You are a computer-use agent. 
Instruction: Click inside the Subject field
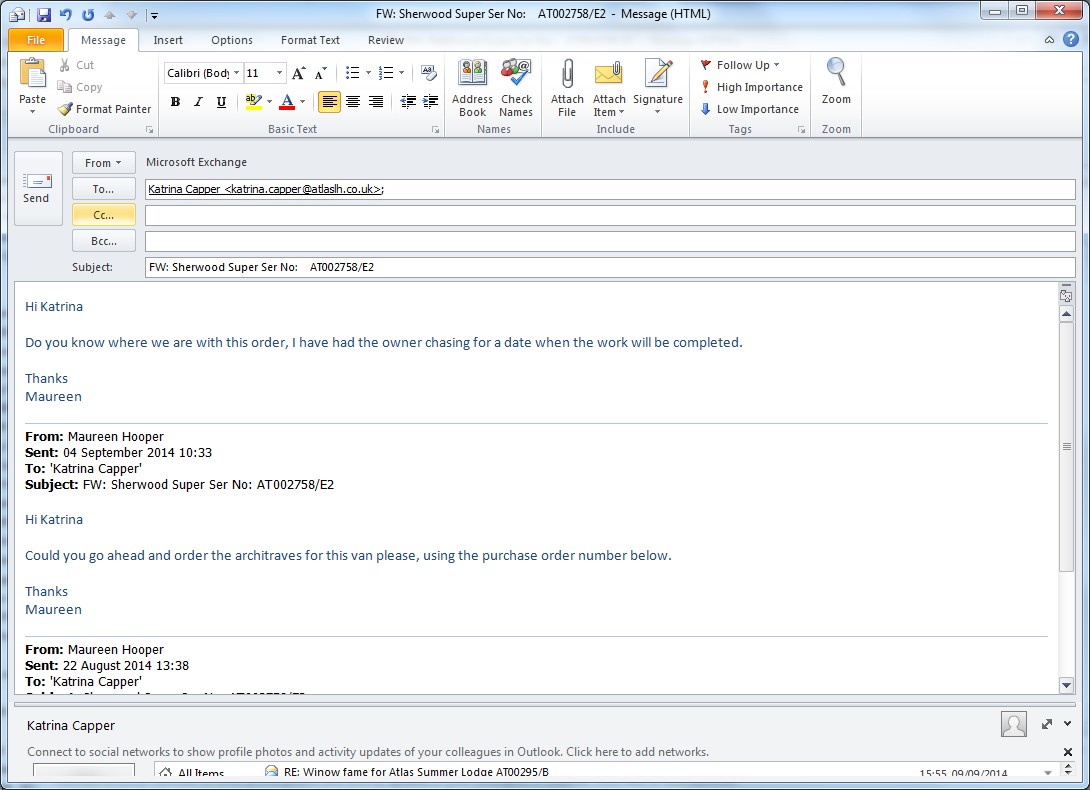(610, 267)
